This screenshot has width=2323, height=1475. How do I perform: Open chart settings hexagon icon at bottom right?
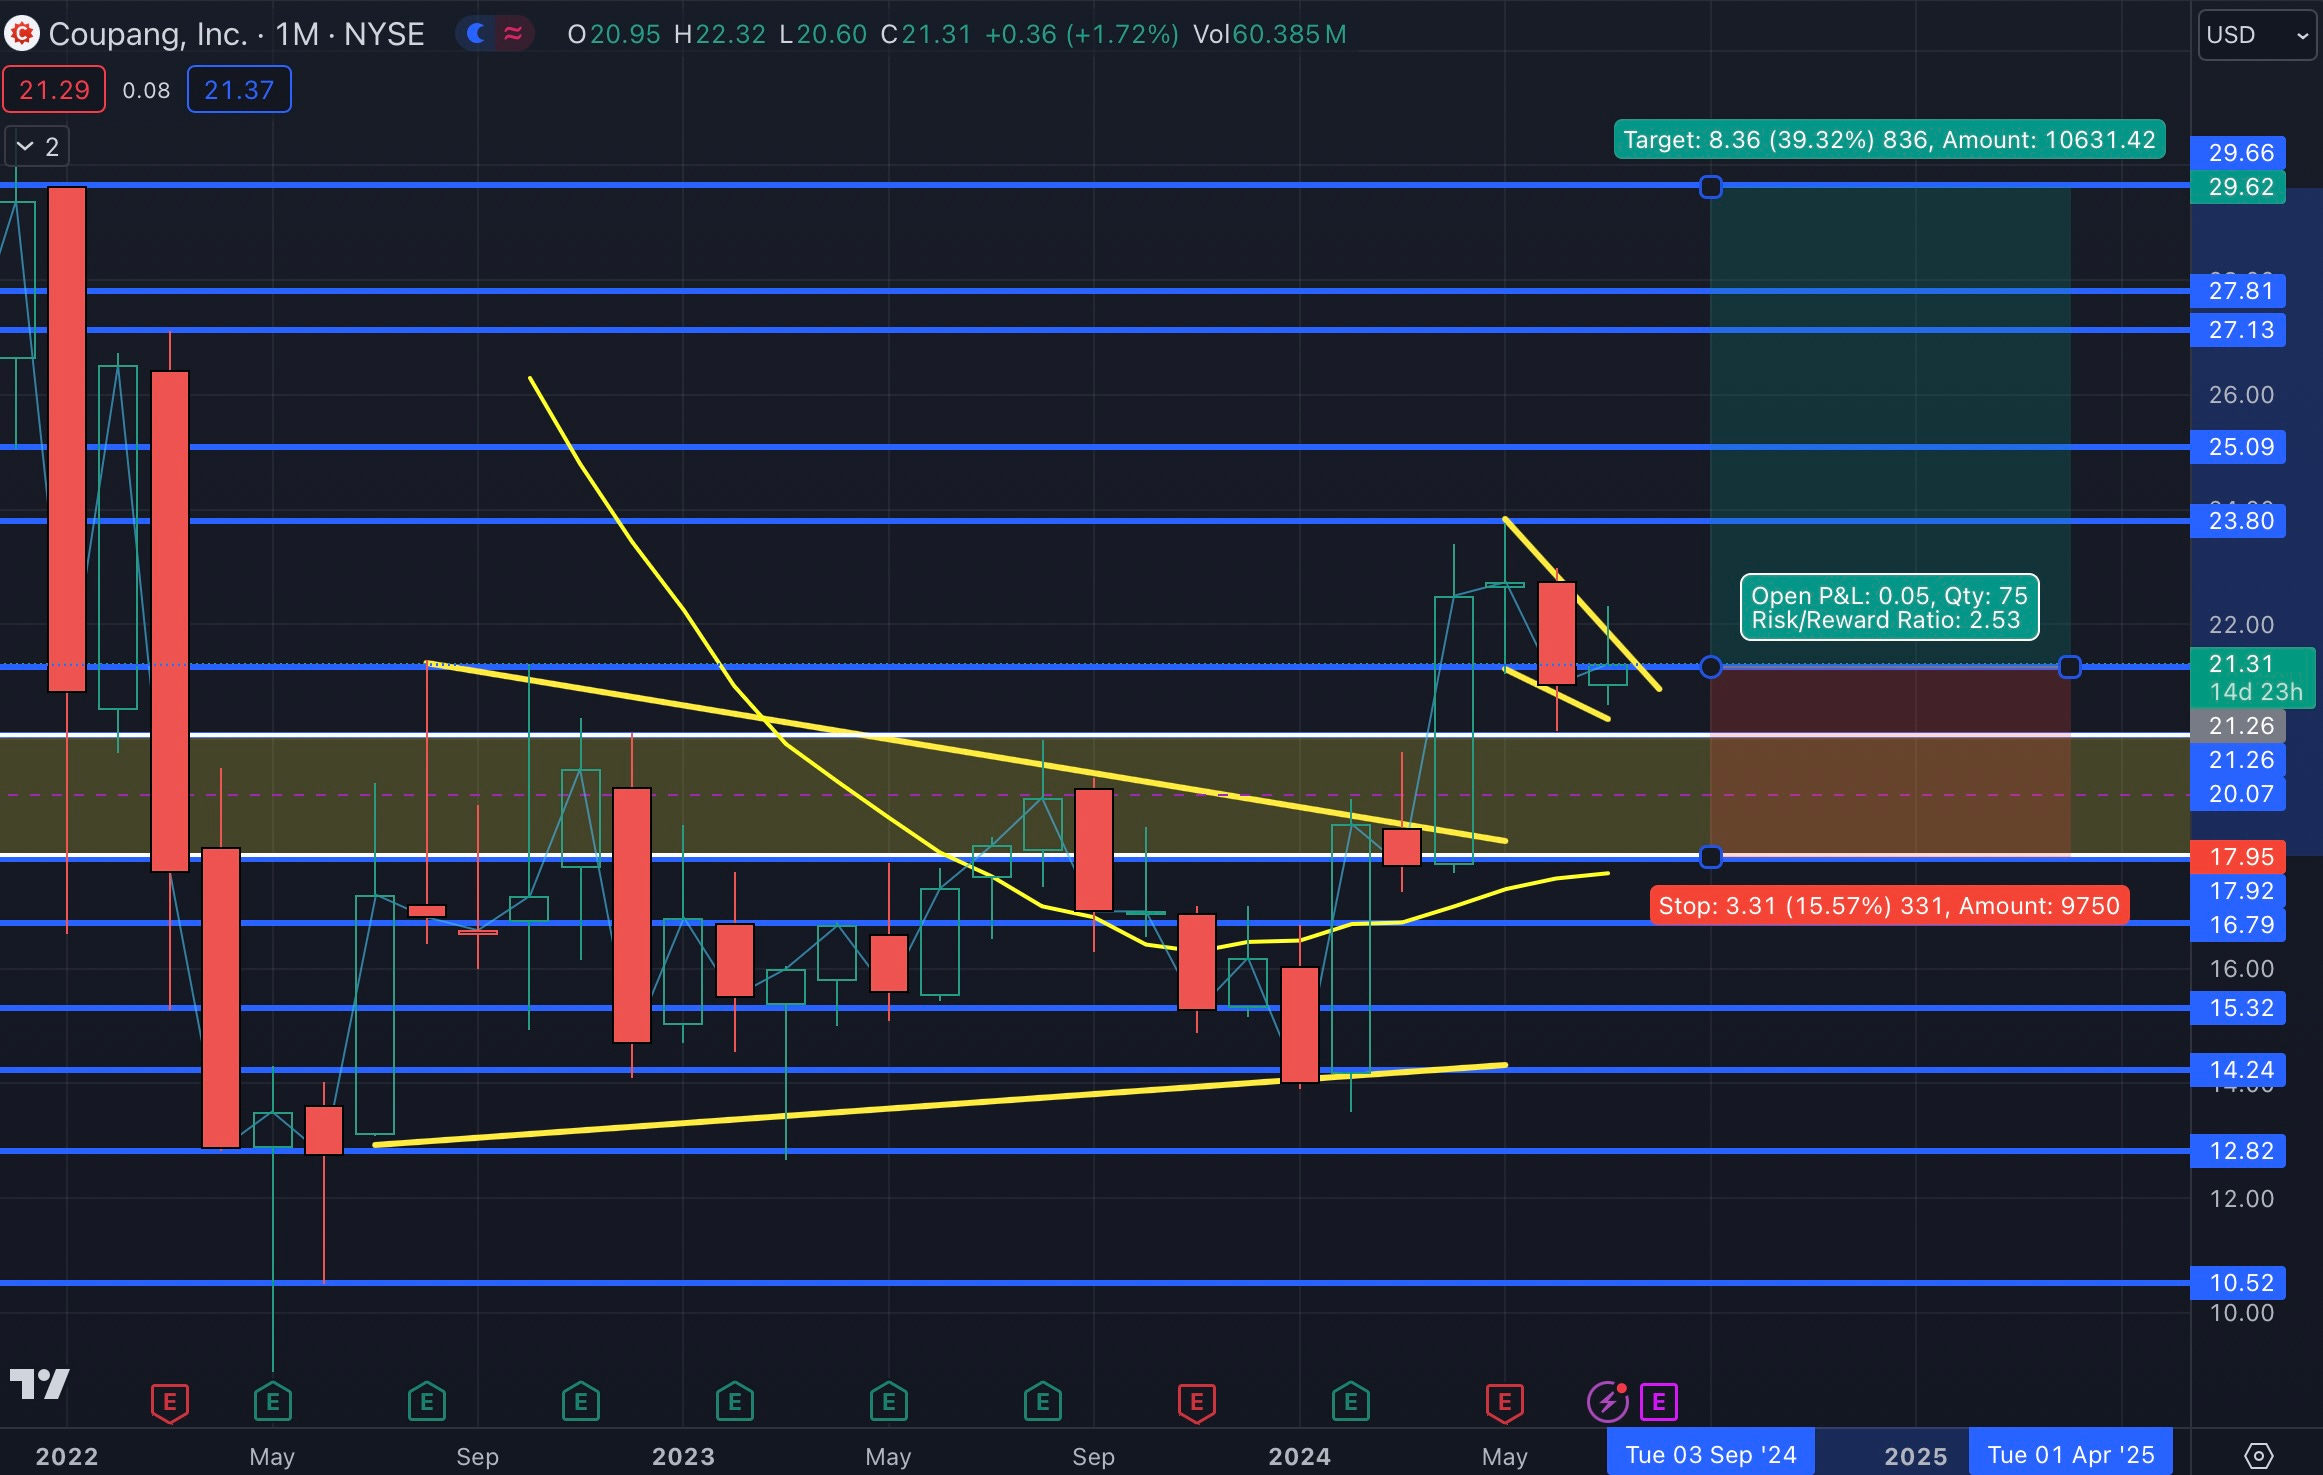(2258, 1455)
